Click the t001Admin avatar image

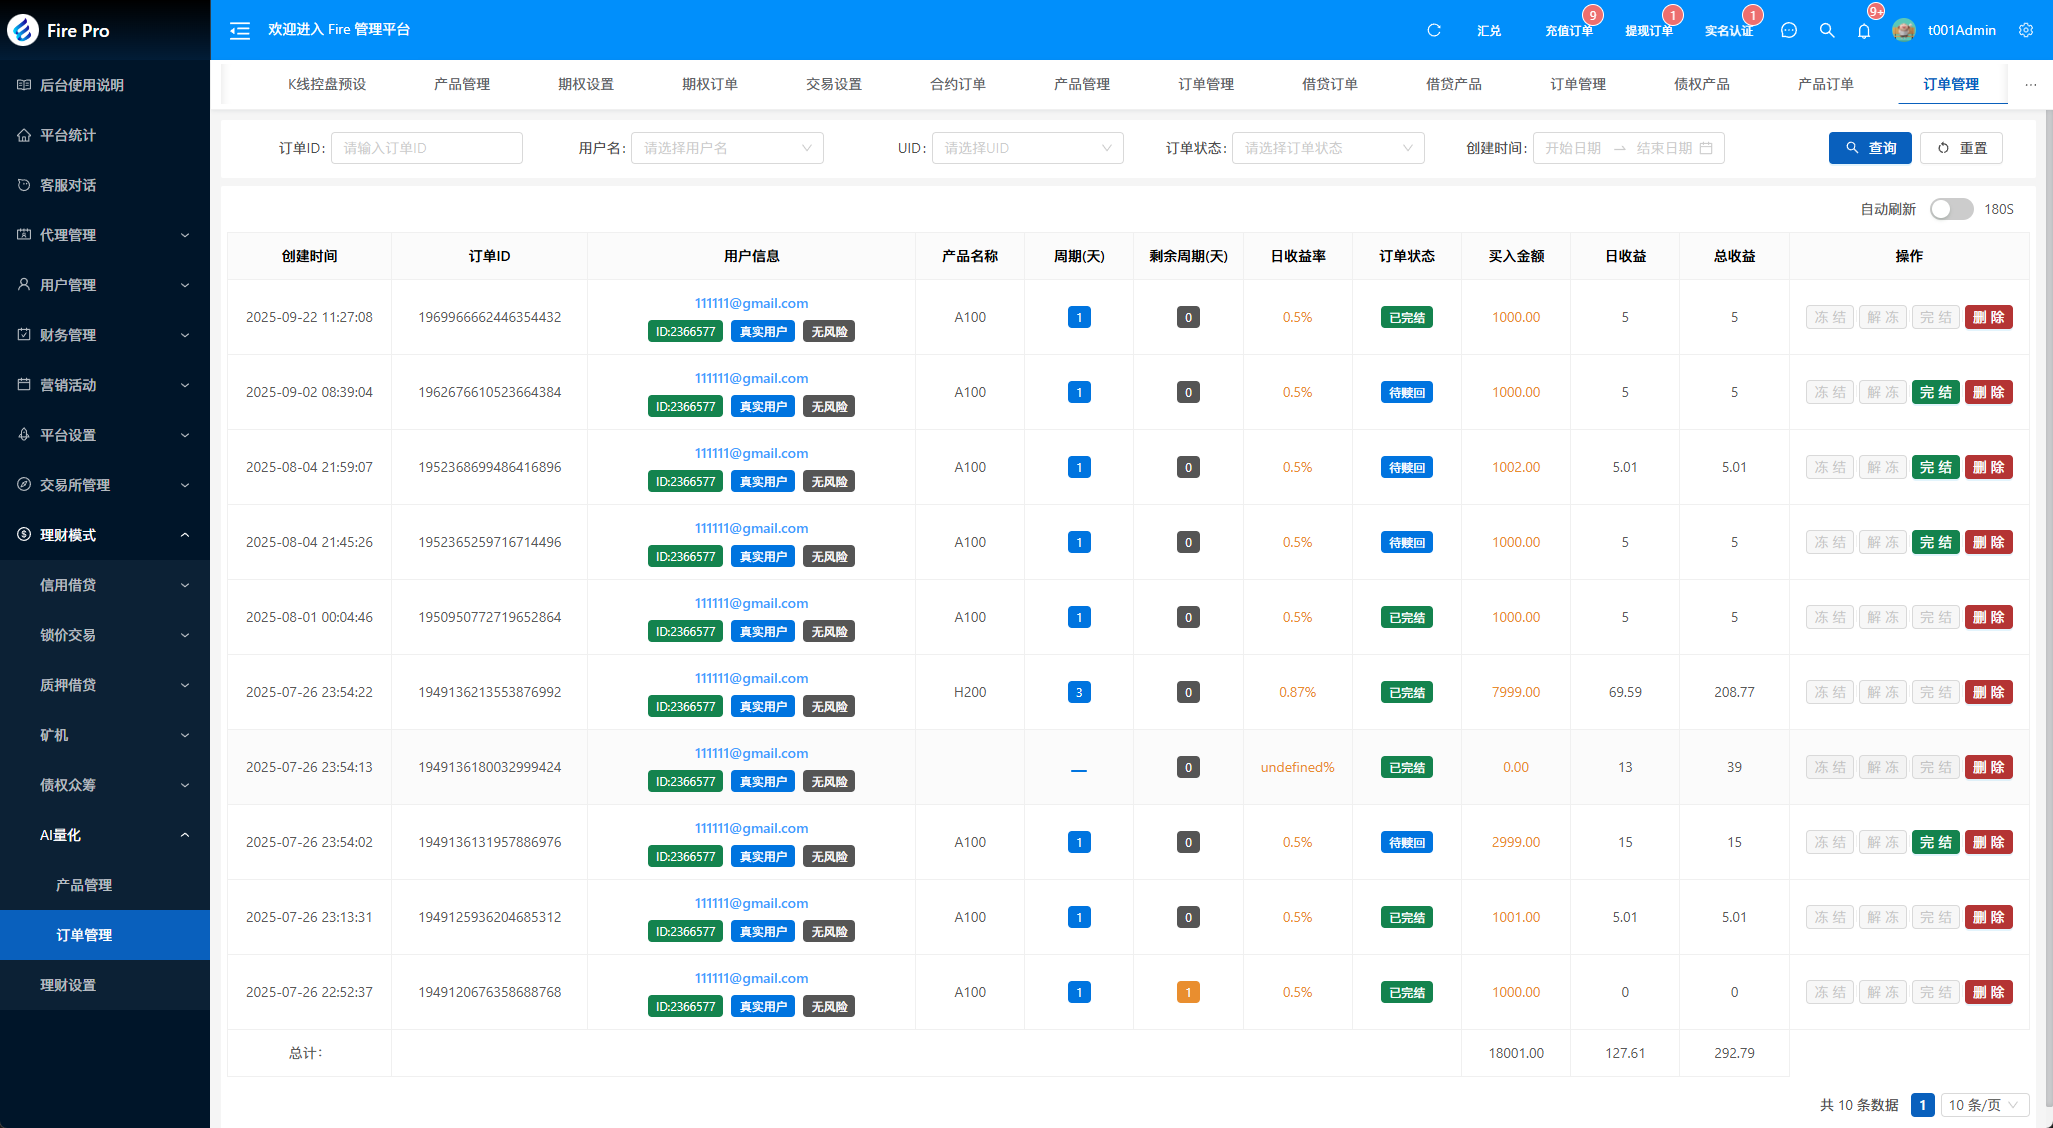(x=1904, y=30)
